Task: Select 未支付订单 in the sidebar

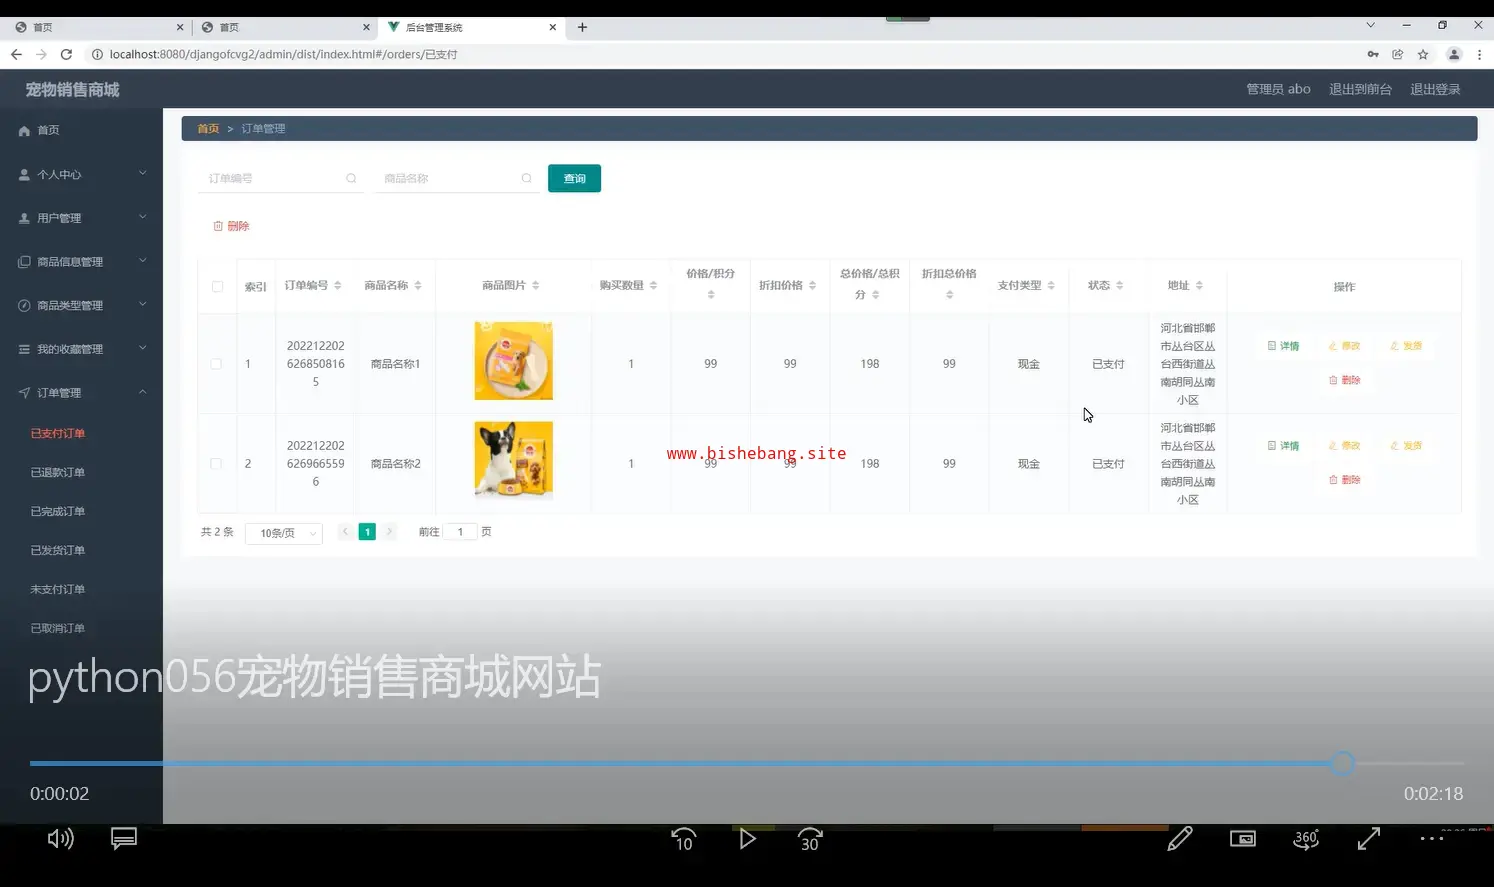Action: coord(58,590)
